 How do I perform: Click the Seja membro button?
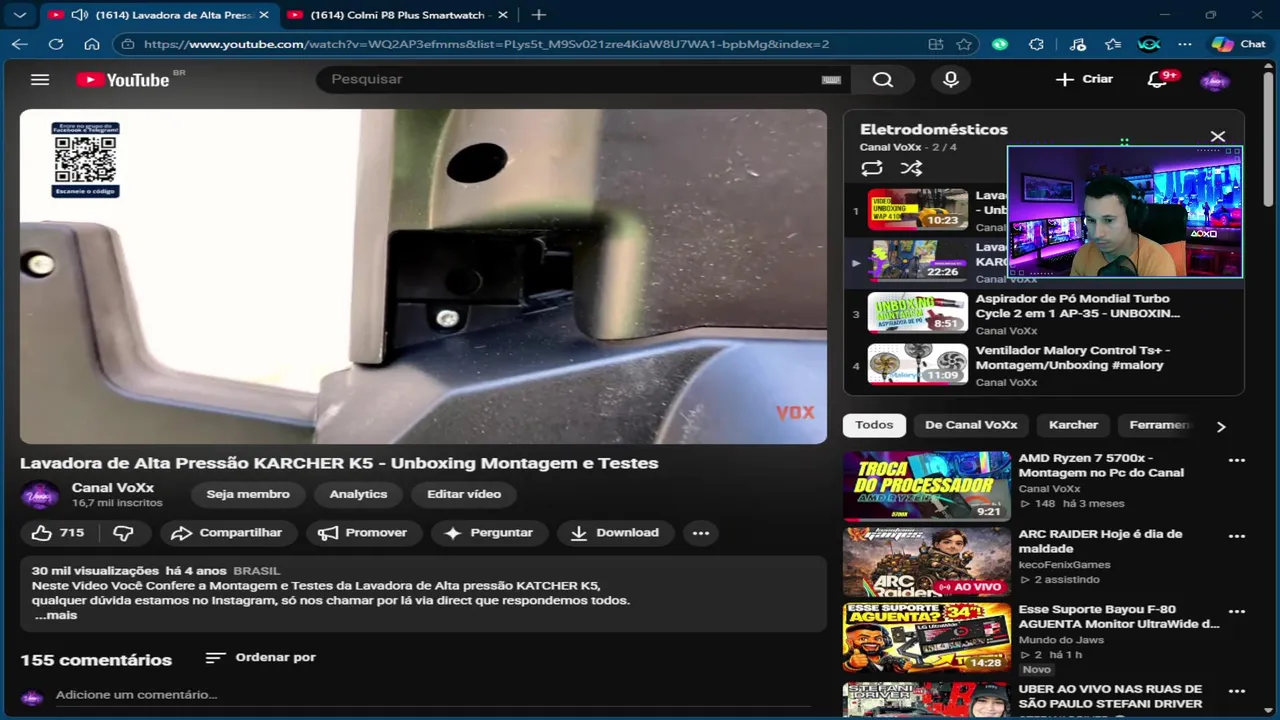point(248,494)
